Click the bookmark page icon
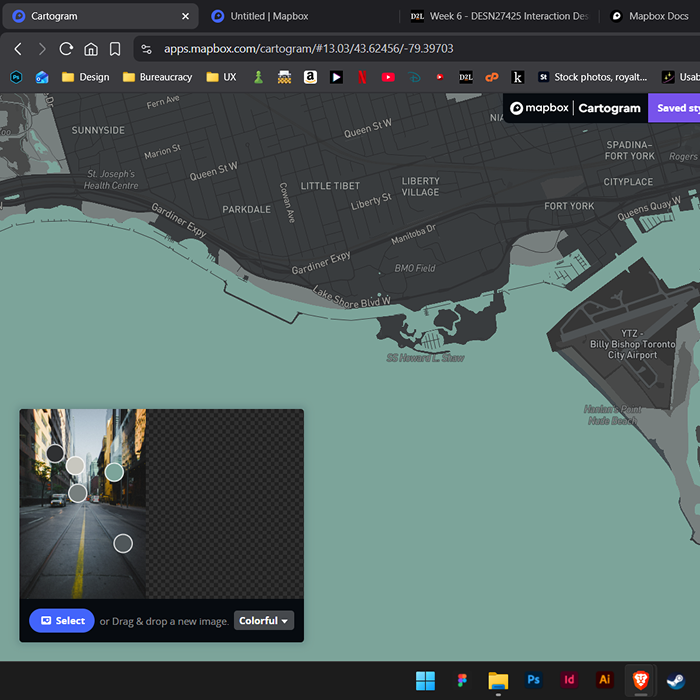 115,48
